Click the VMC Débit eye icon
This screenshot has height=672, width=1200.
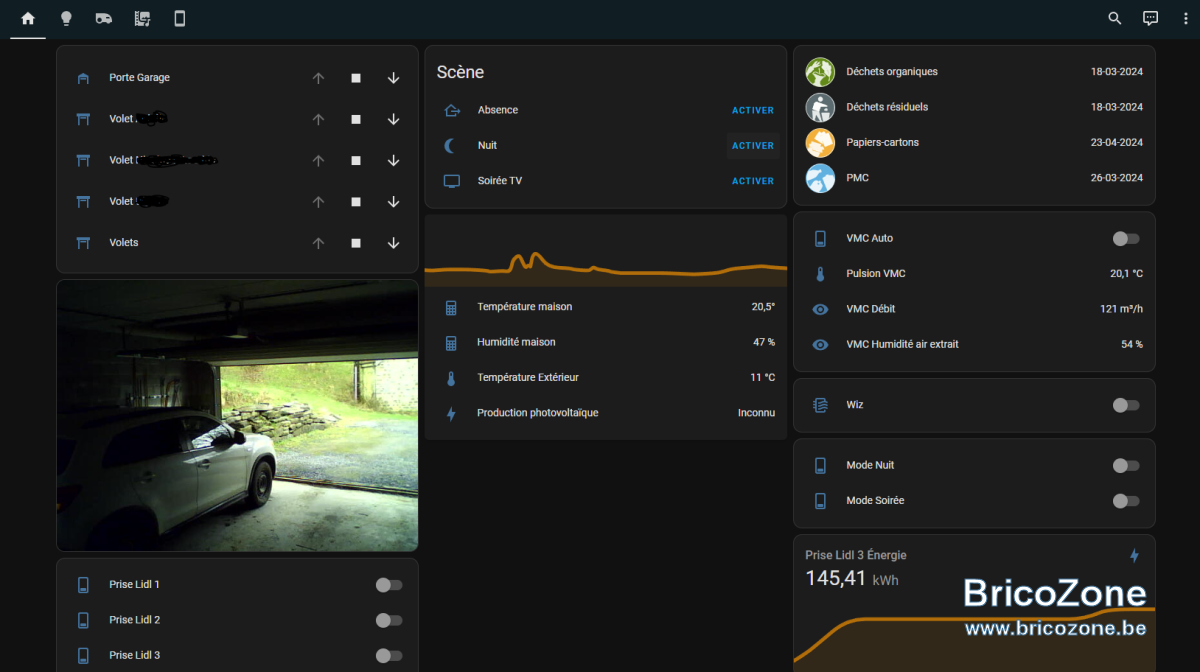click(820, 309)
